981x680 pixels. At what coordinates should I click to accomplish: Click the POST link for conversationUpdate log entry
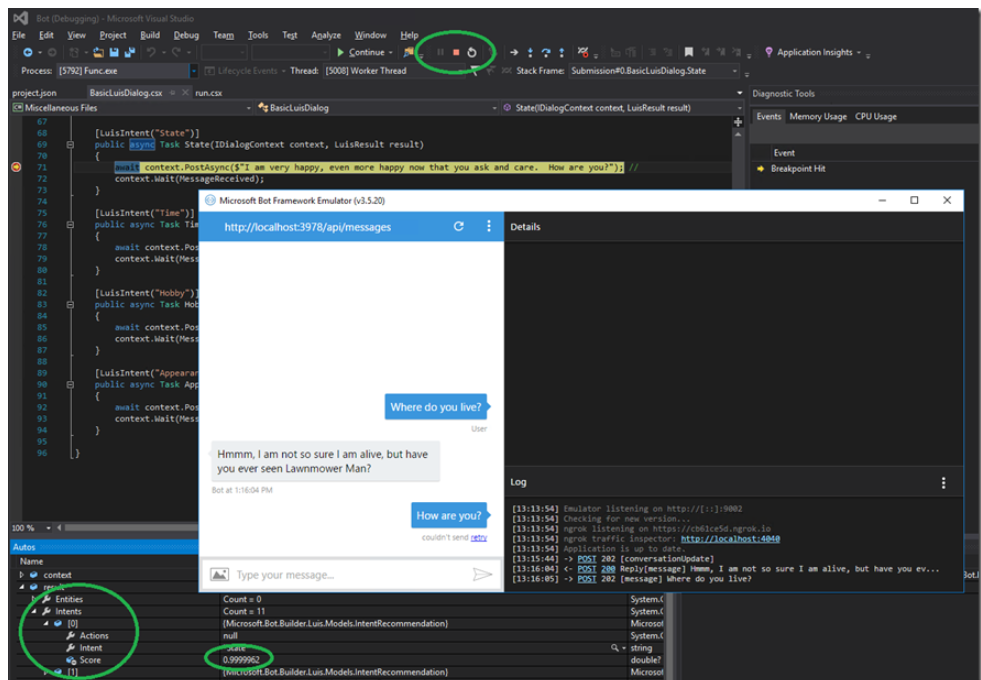(586, 559)
